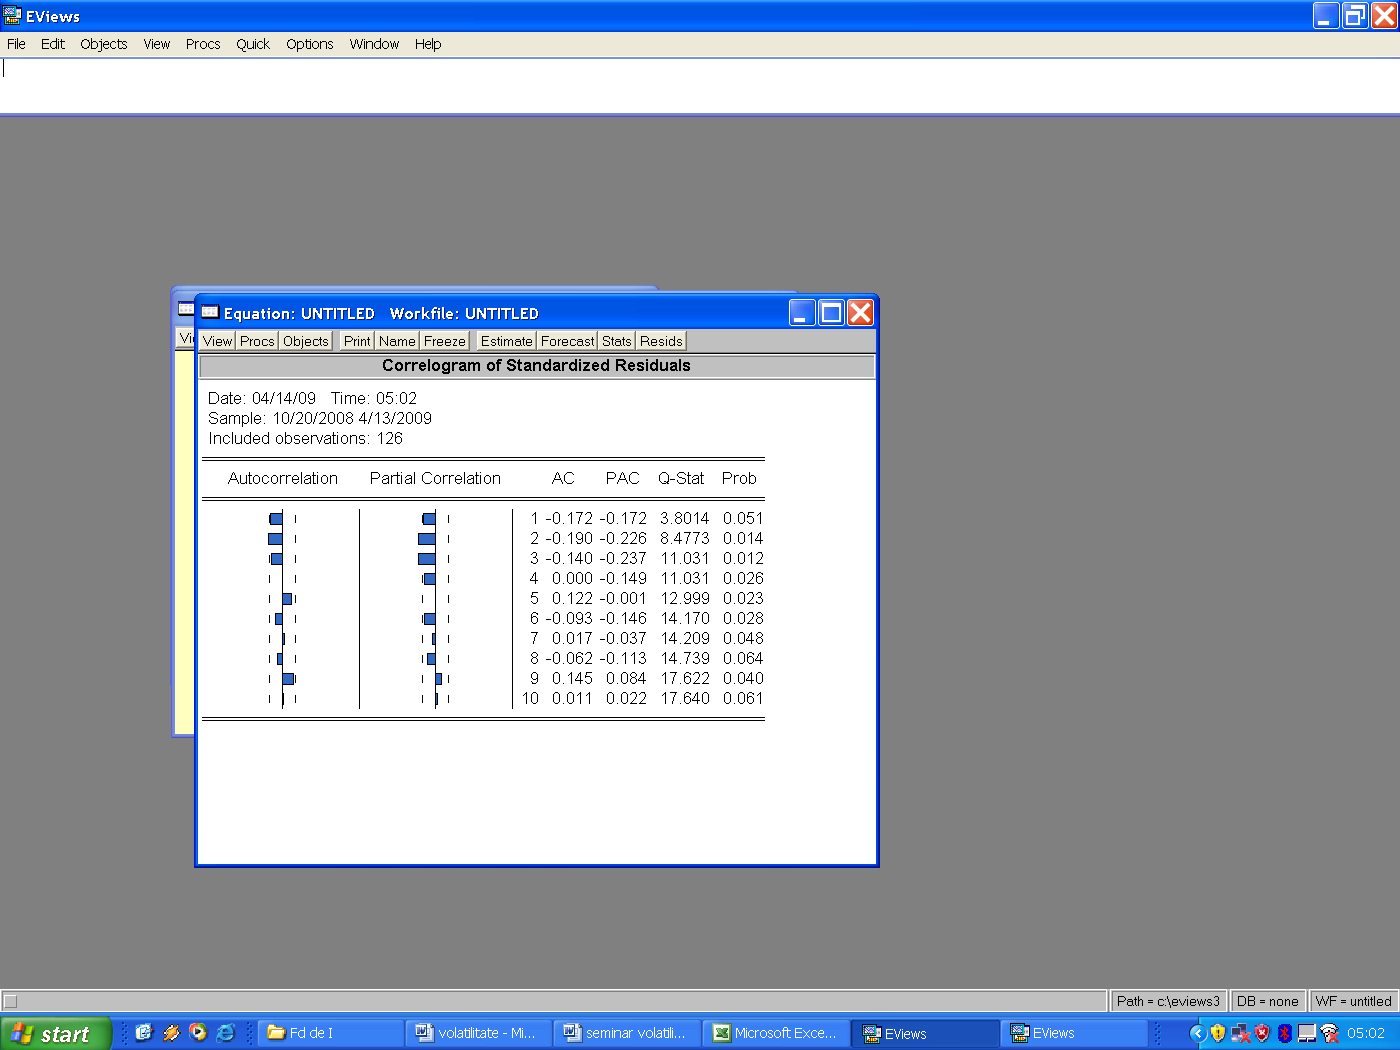Screen dimensions: 1400x1050
Task: Click the background workfile window icon
Action: tap(186, 308)
